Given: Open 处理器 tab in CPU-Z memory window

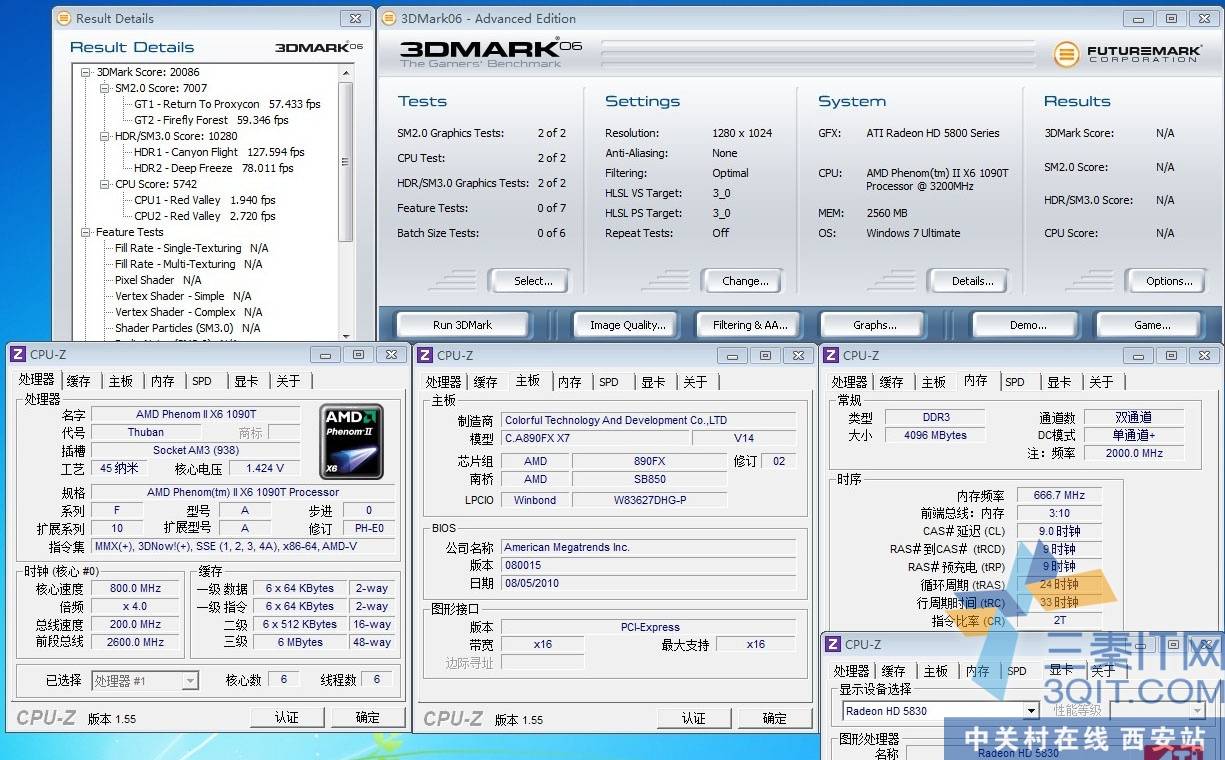Looking at the screenshot, I should pyautogui.click(x=850, y=382).
